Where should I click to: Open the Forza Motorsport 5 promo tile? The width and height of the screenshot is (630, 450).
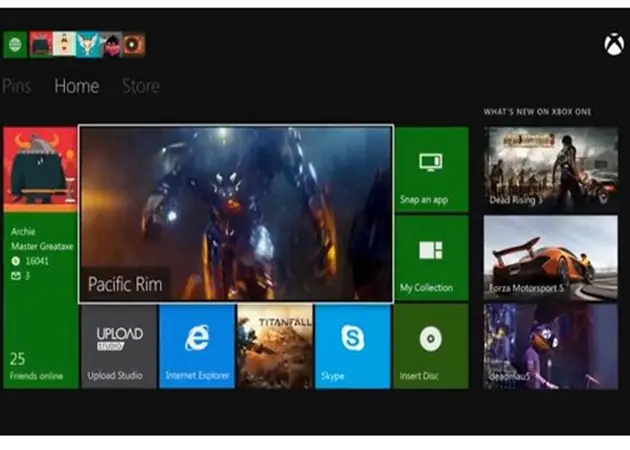(x=550, y=258)
